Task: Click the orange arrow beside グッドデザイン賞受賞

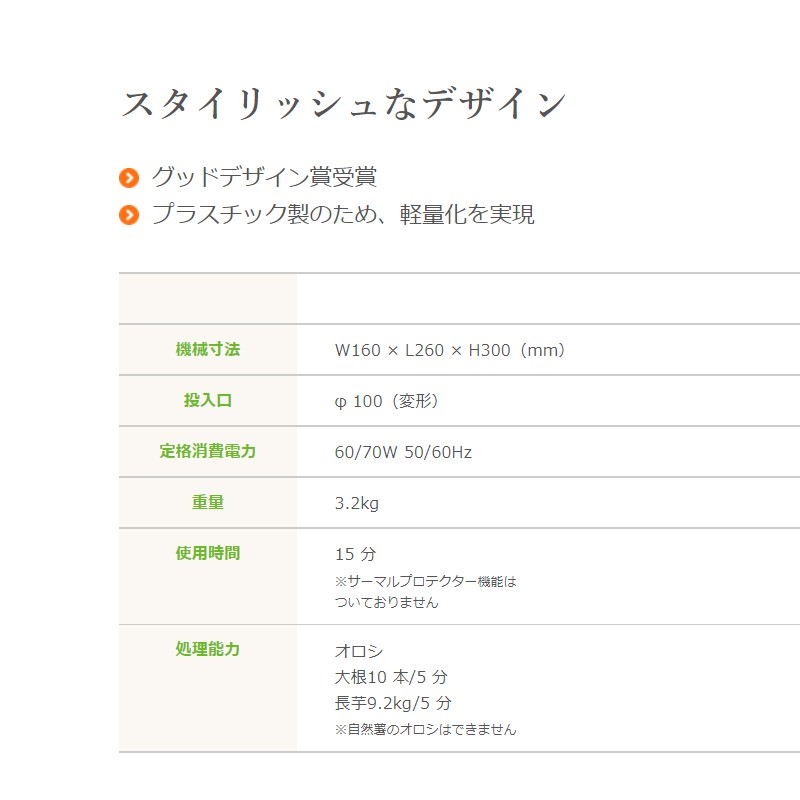Action: (129, 178)
